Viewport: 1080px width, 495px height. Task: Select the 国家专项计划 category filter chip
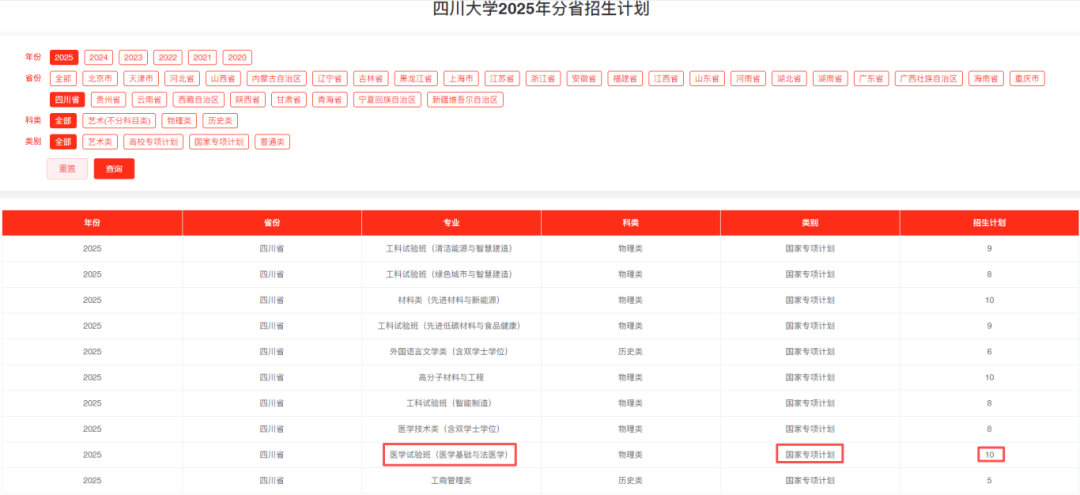coord(219,143)
